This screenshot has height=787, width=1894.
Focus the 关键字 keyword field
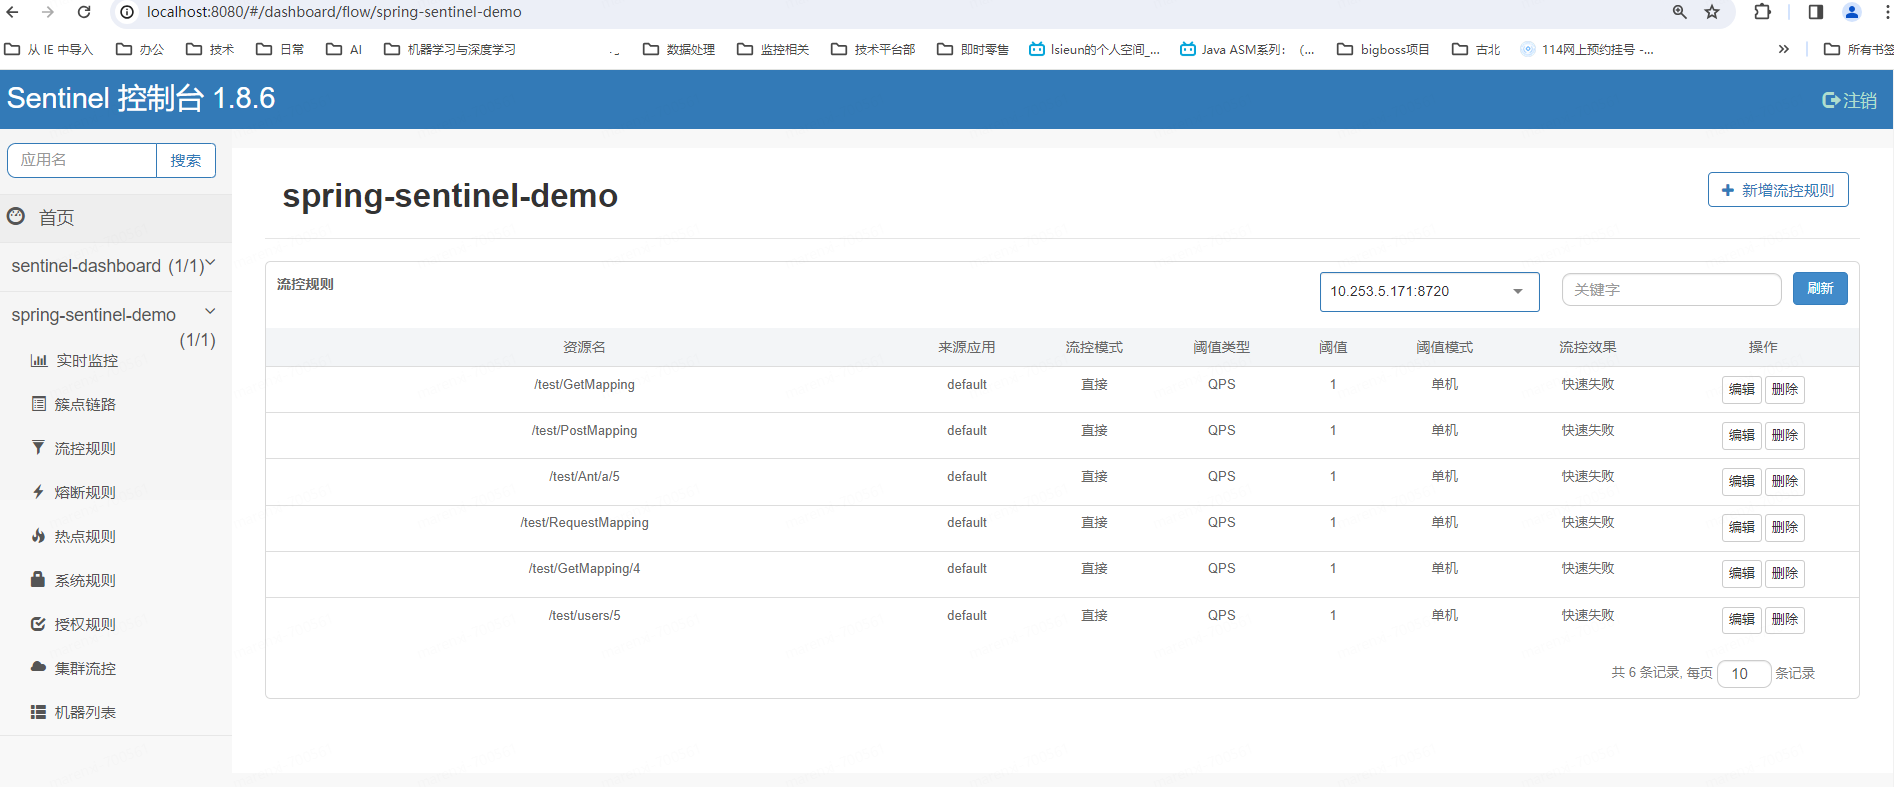coord(1671,290)
